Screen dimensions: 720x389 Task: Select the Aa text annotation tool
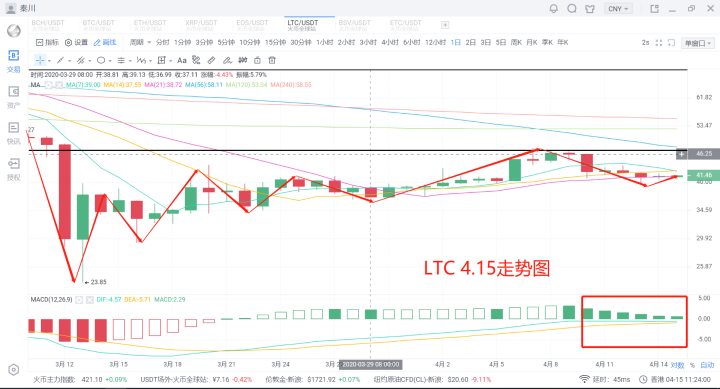(x=182, y=60)
